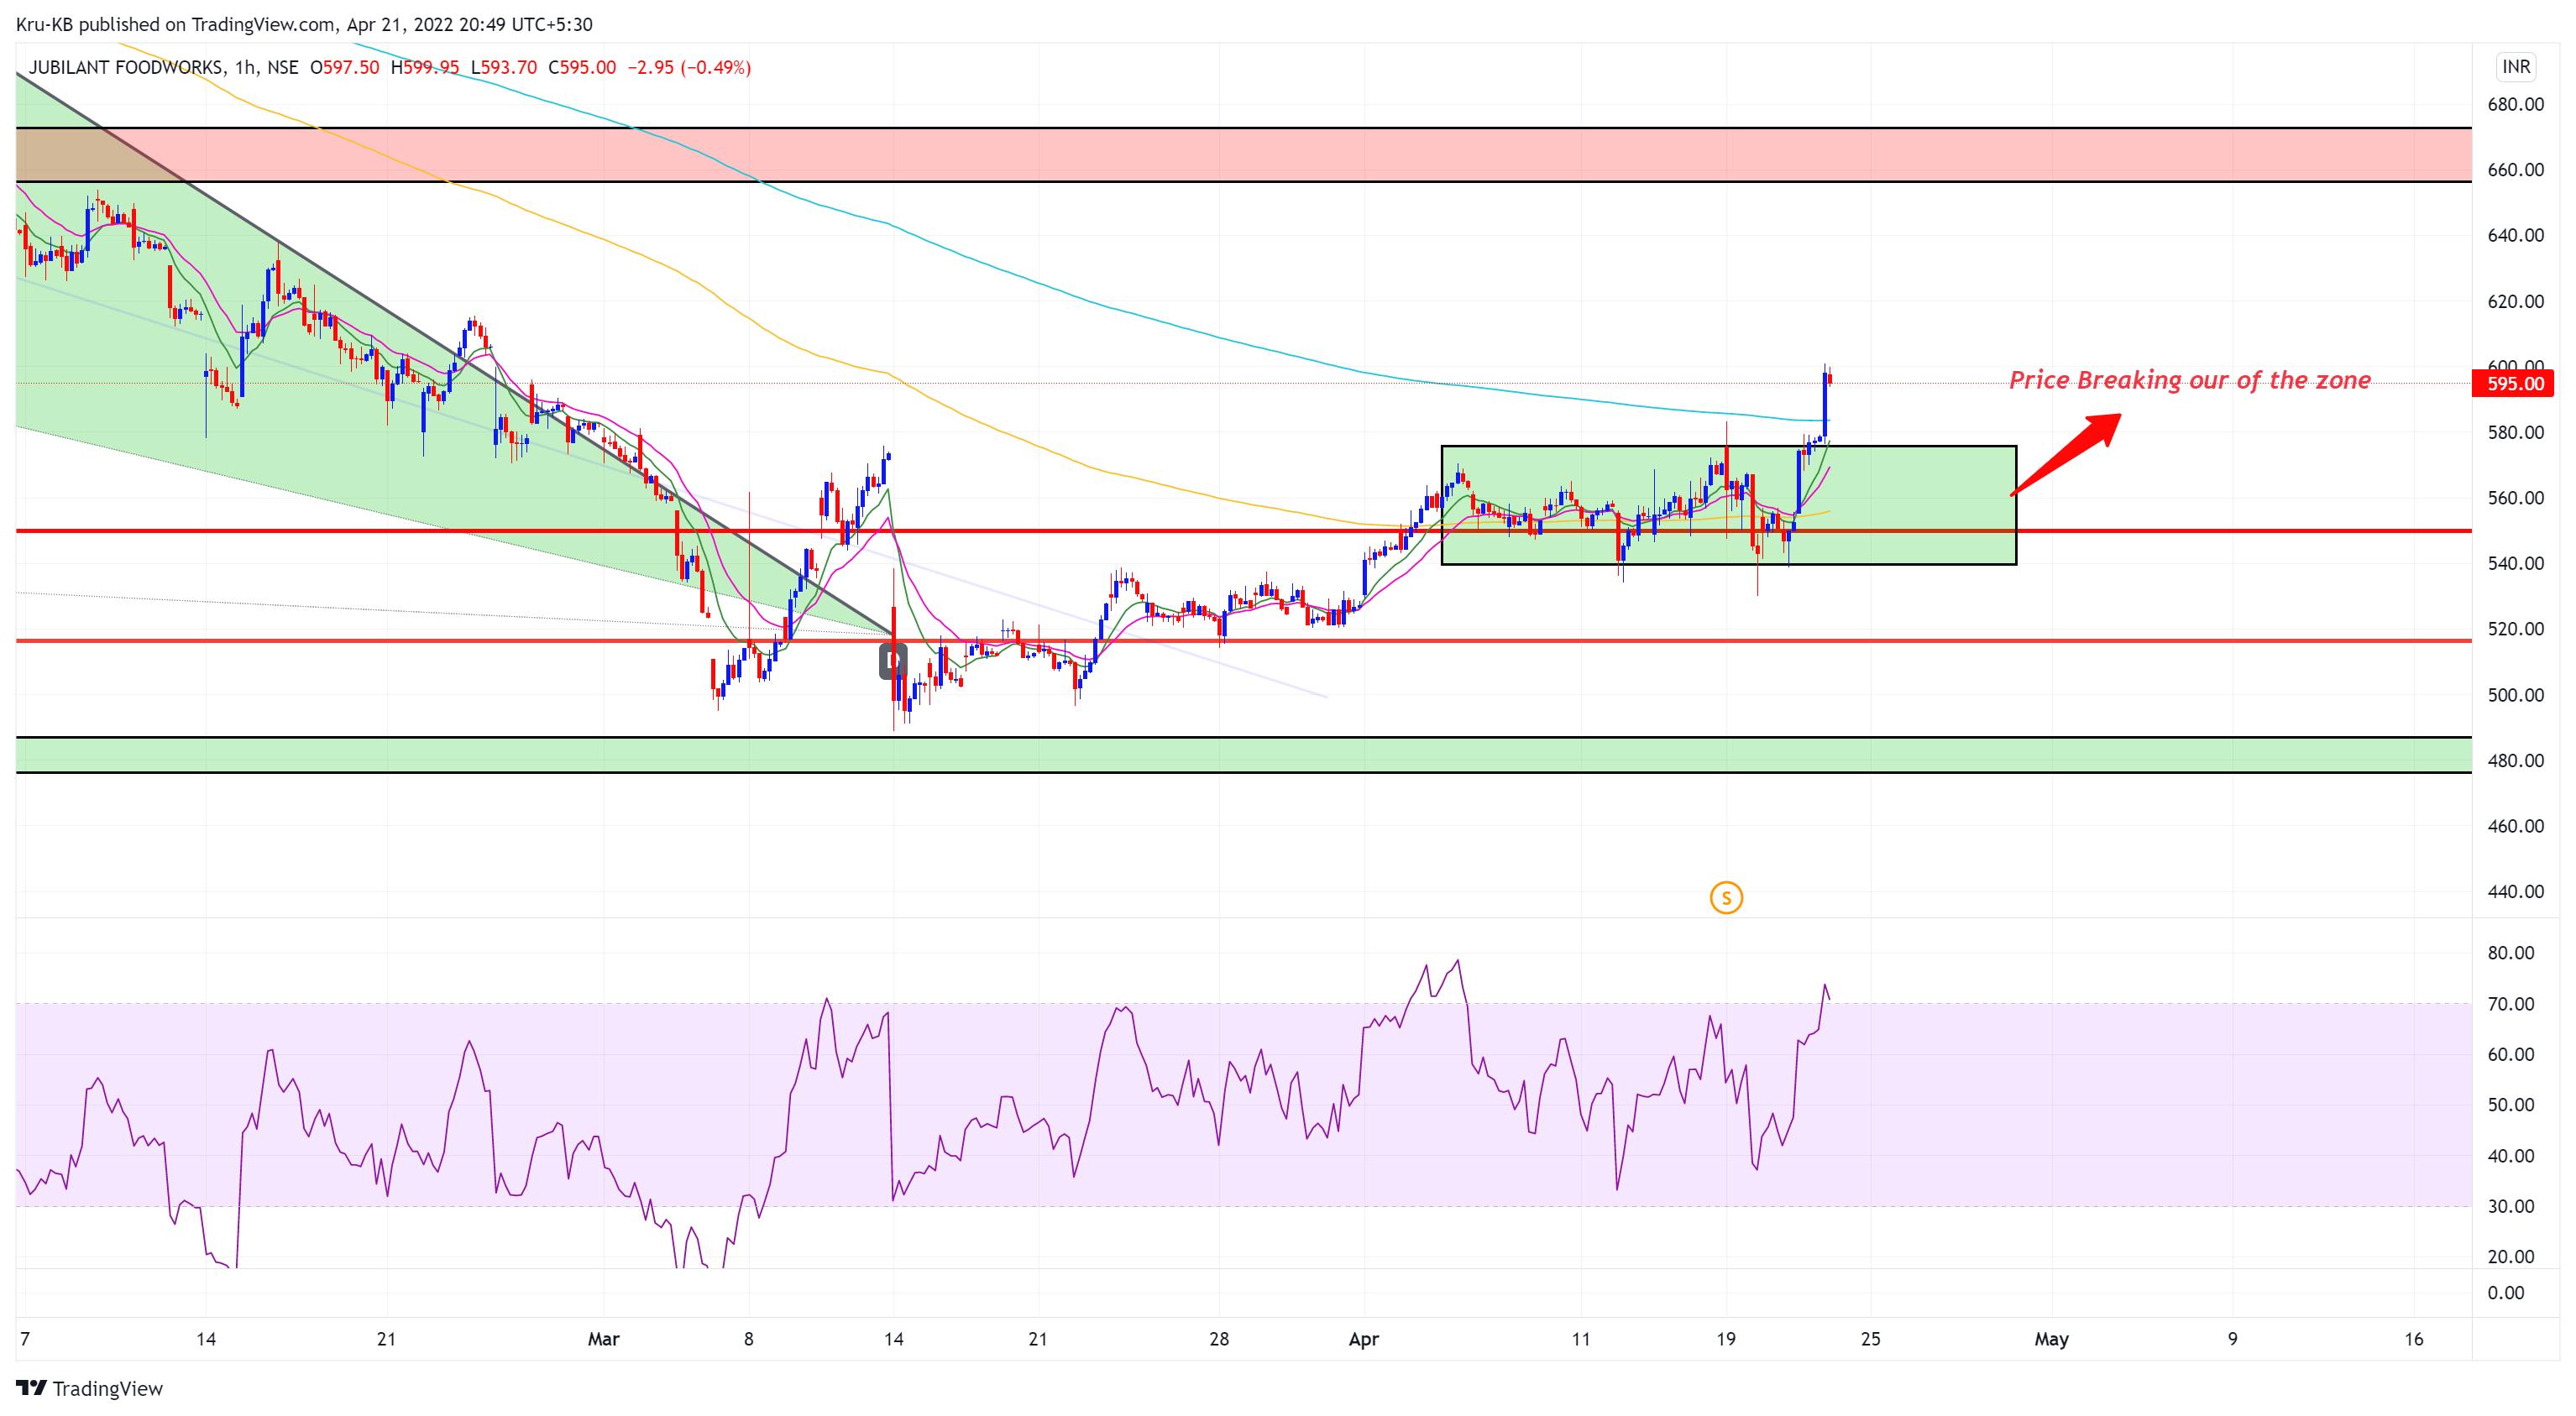This screenshot has width=2576, height=1416.
Task: Click the RSI 80.00 scale label
Action: point(2511,953)
